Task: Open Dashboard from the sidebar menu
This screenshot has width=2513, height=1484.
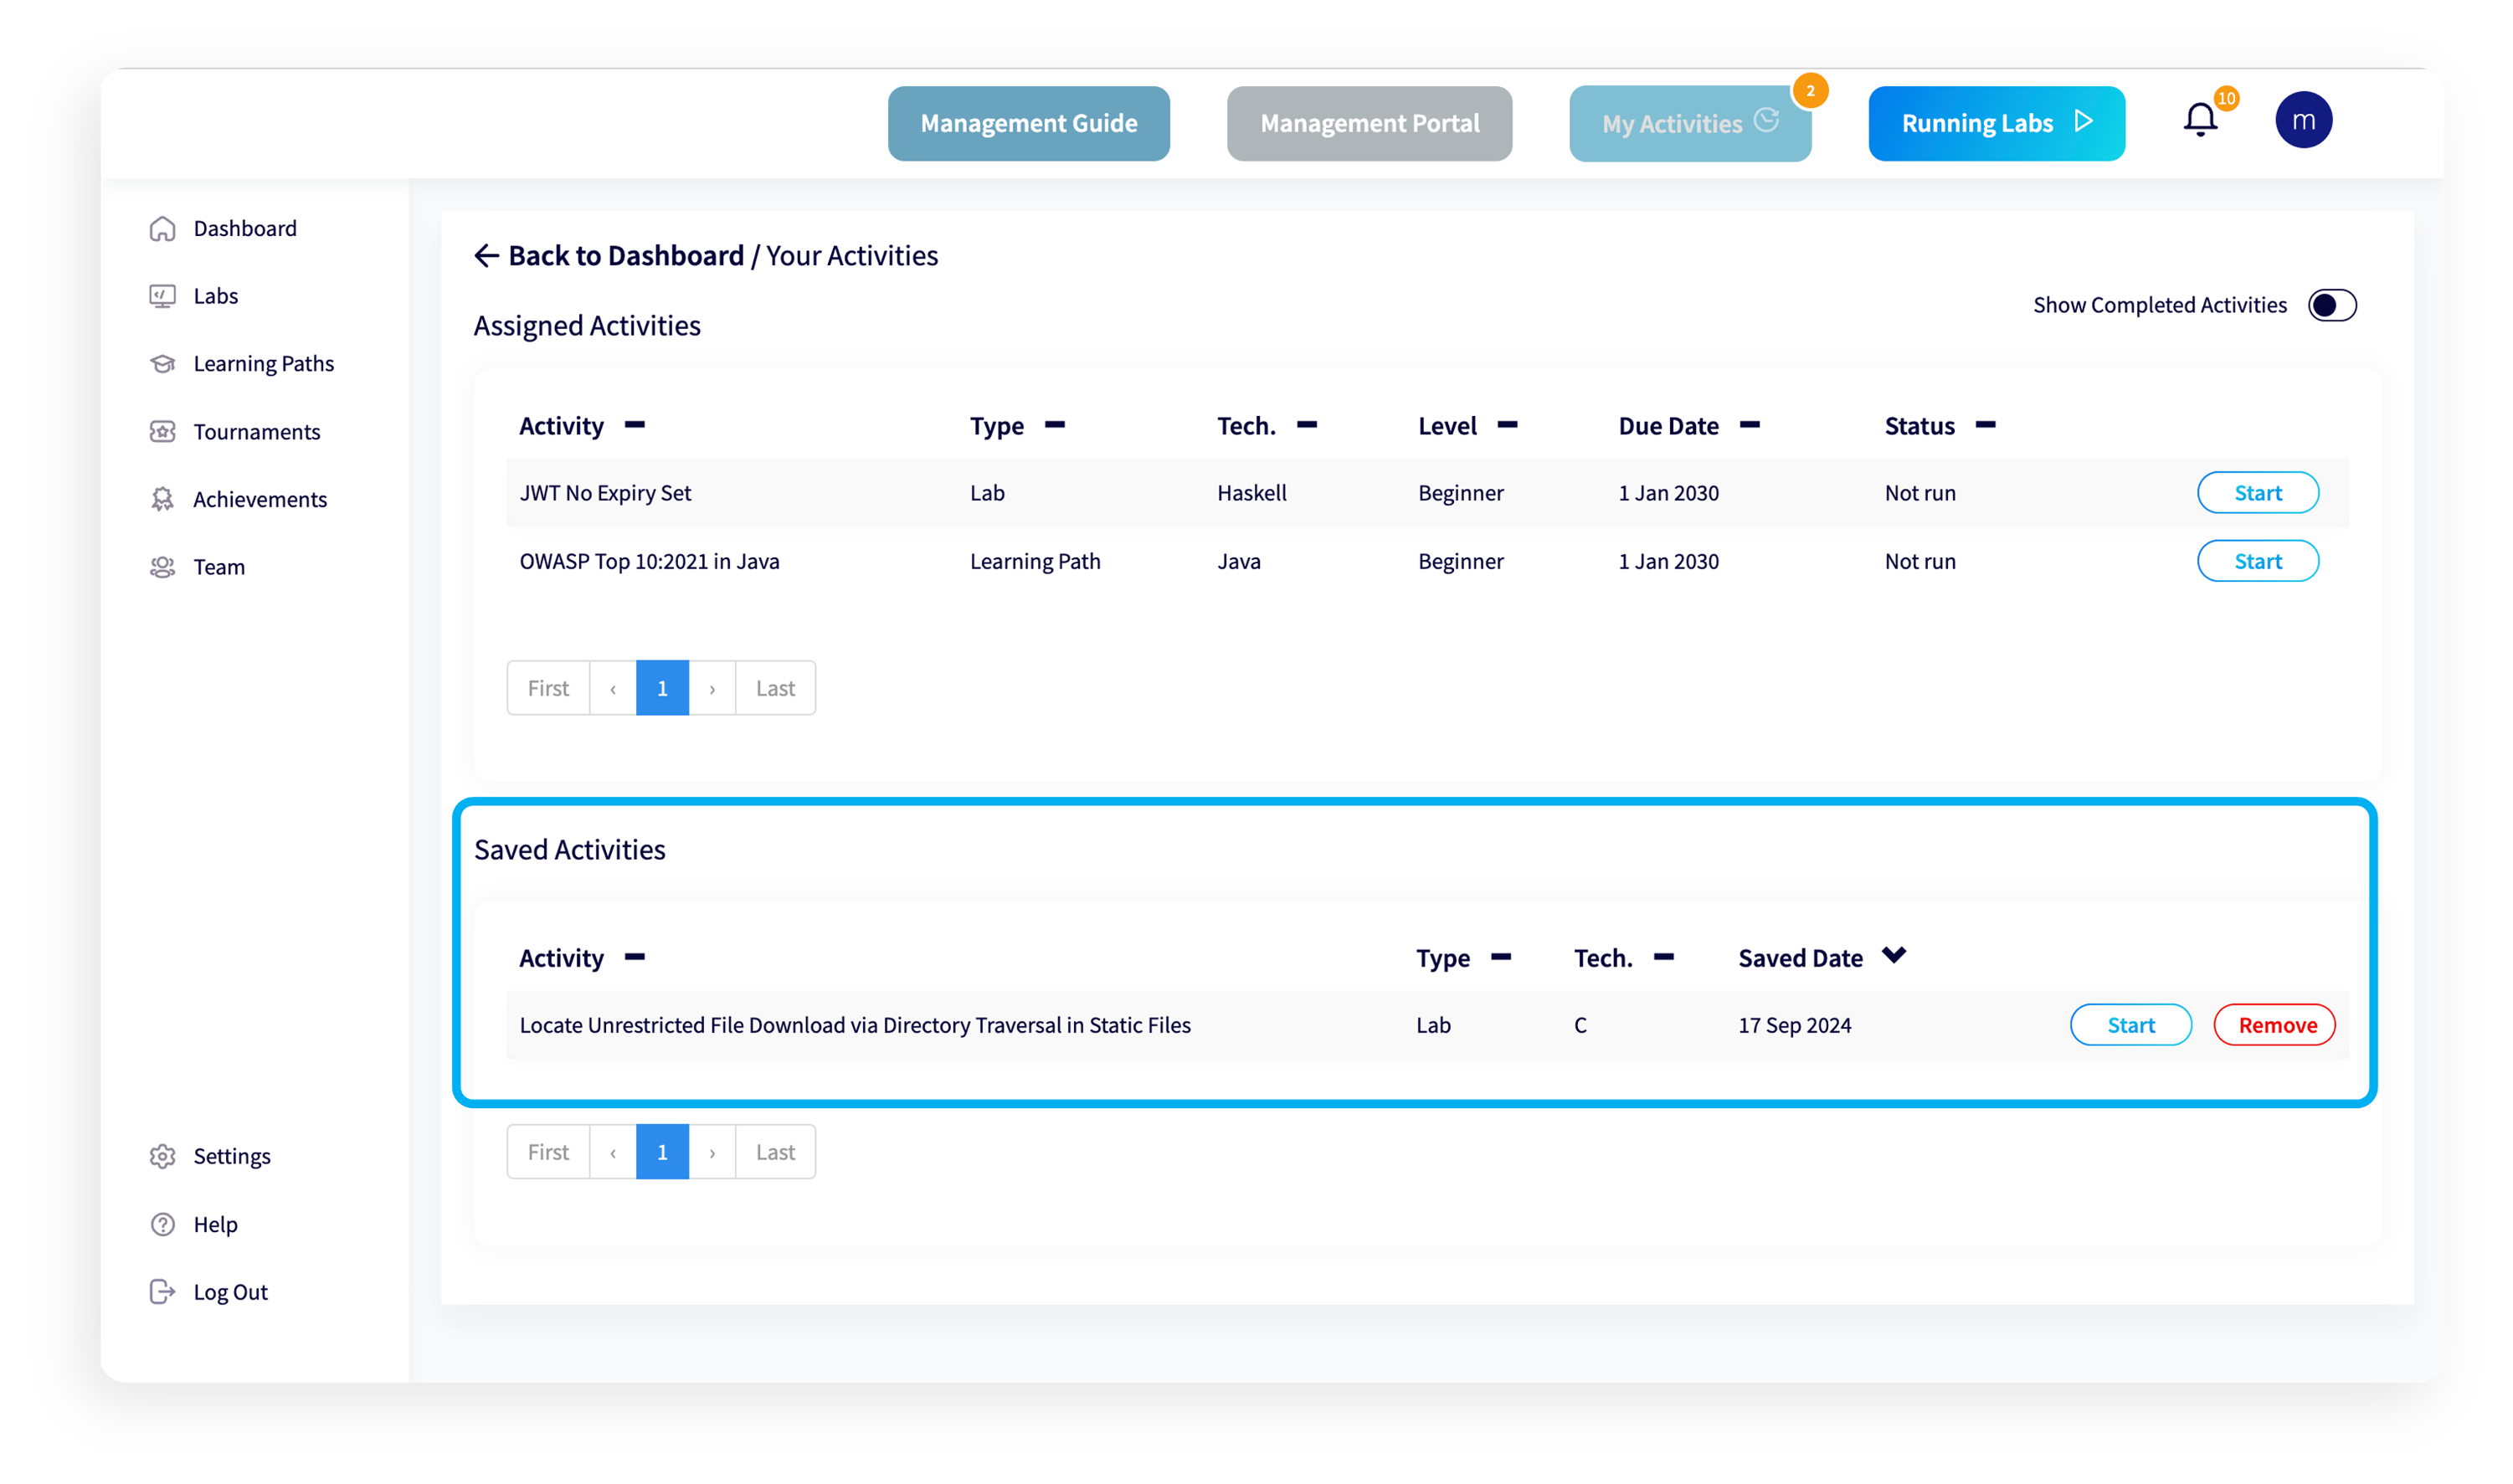Action: 245,229
